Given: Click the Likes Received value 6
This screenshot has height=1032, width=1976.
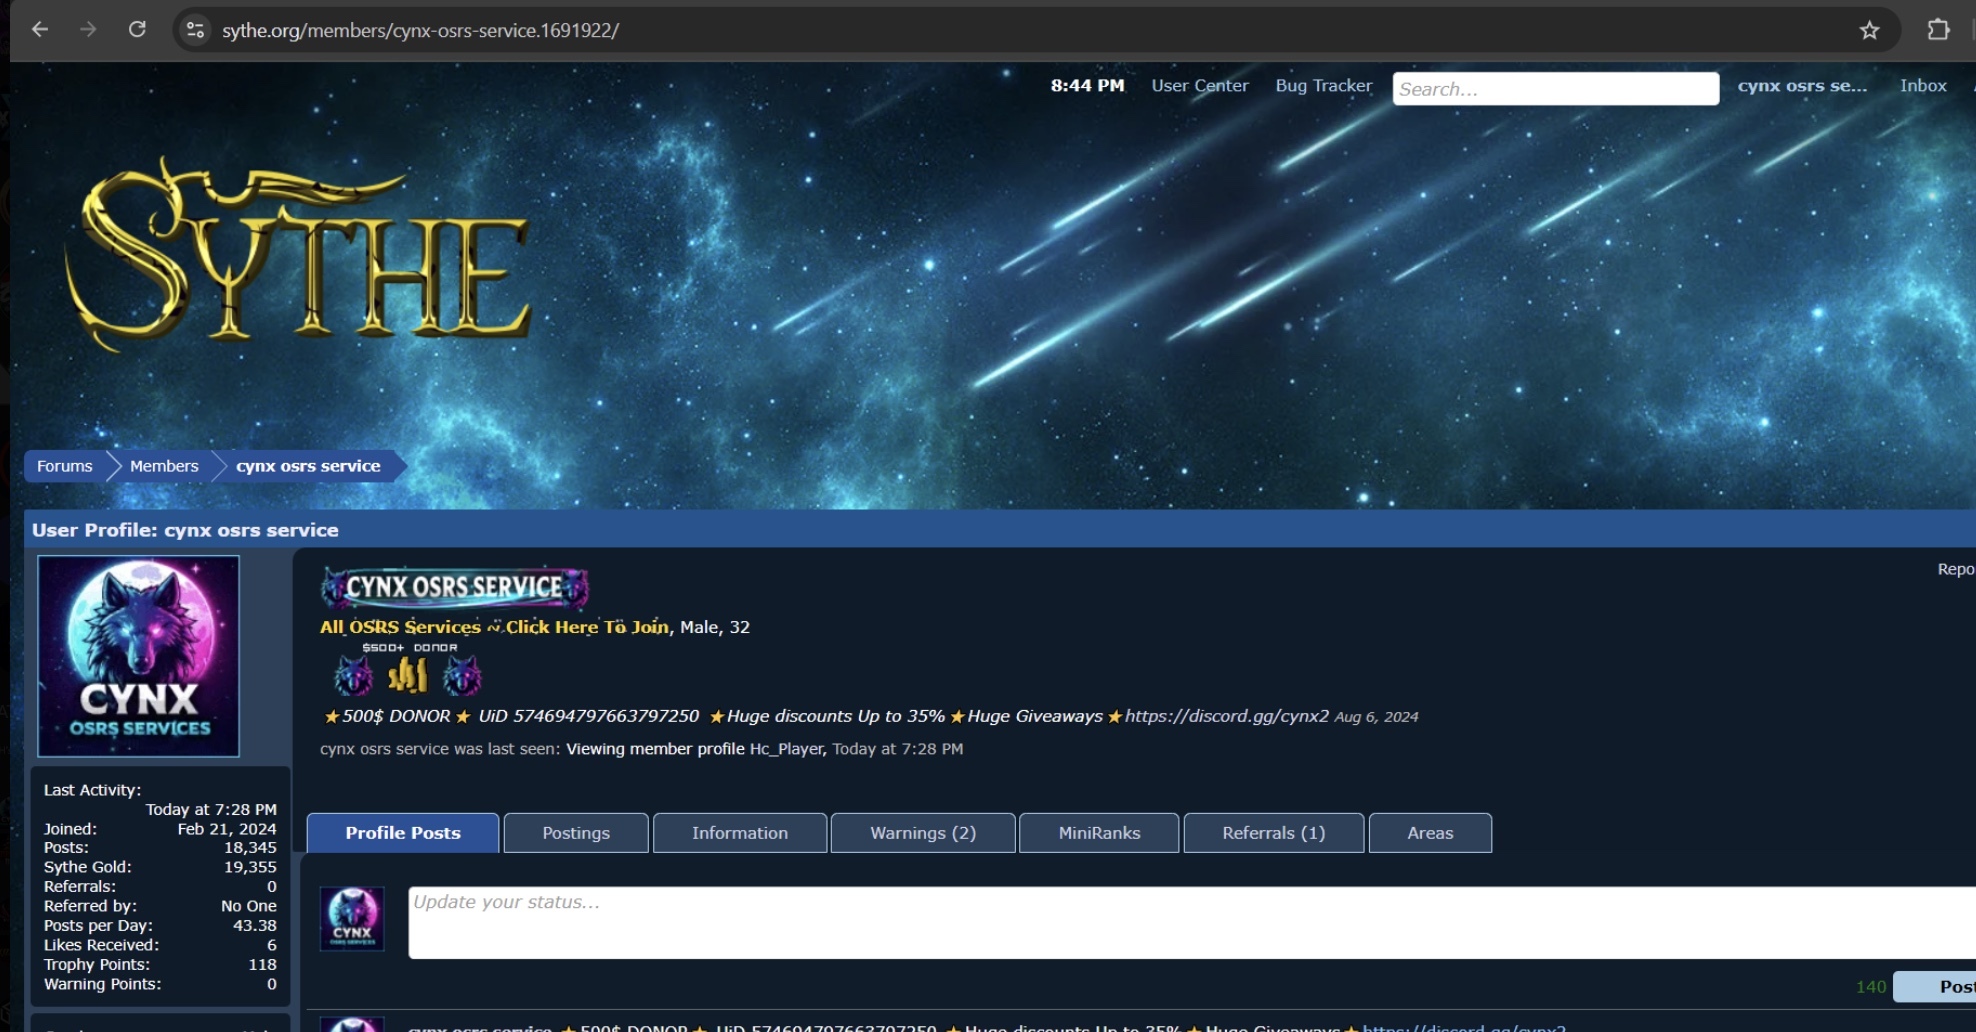Looking at the screenshot, I should click(x=272, y=945).
